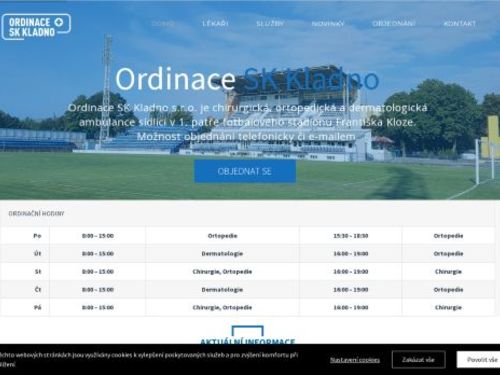Go to the SLUŽBY page
The height and width of the screenshot is (375, 500).
(x=270, y=24)
